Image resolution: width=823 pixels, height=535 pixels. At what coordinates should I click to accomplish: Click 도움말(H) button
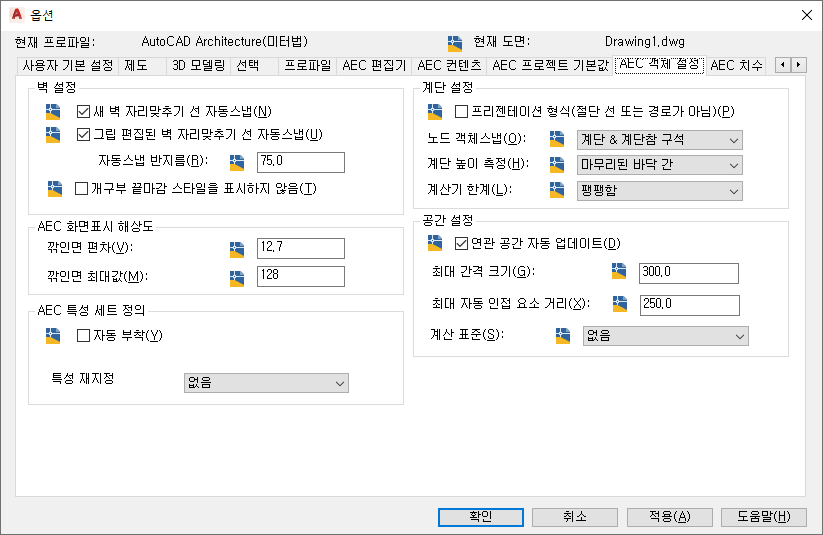(764, 517)
